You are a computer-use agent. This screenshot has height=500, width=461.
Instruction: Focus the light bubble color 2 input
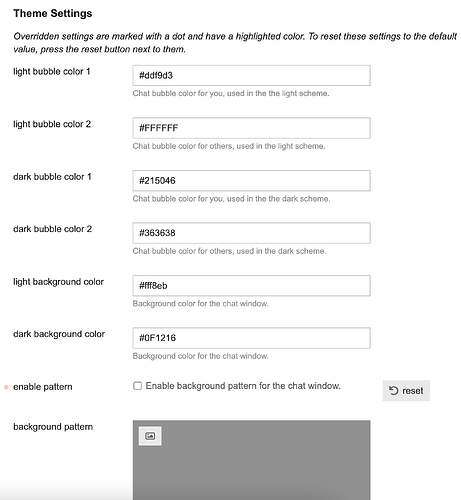click(x=251, y=128)
